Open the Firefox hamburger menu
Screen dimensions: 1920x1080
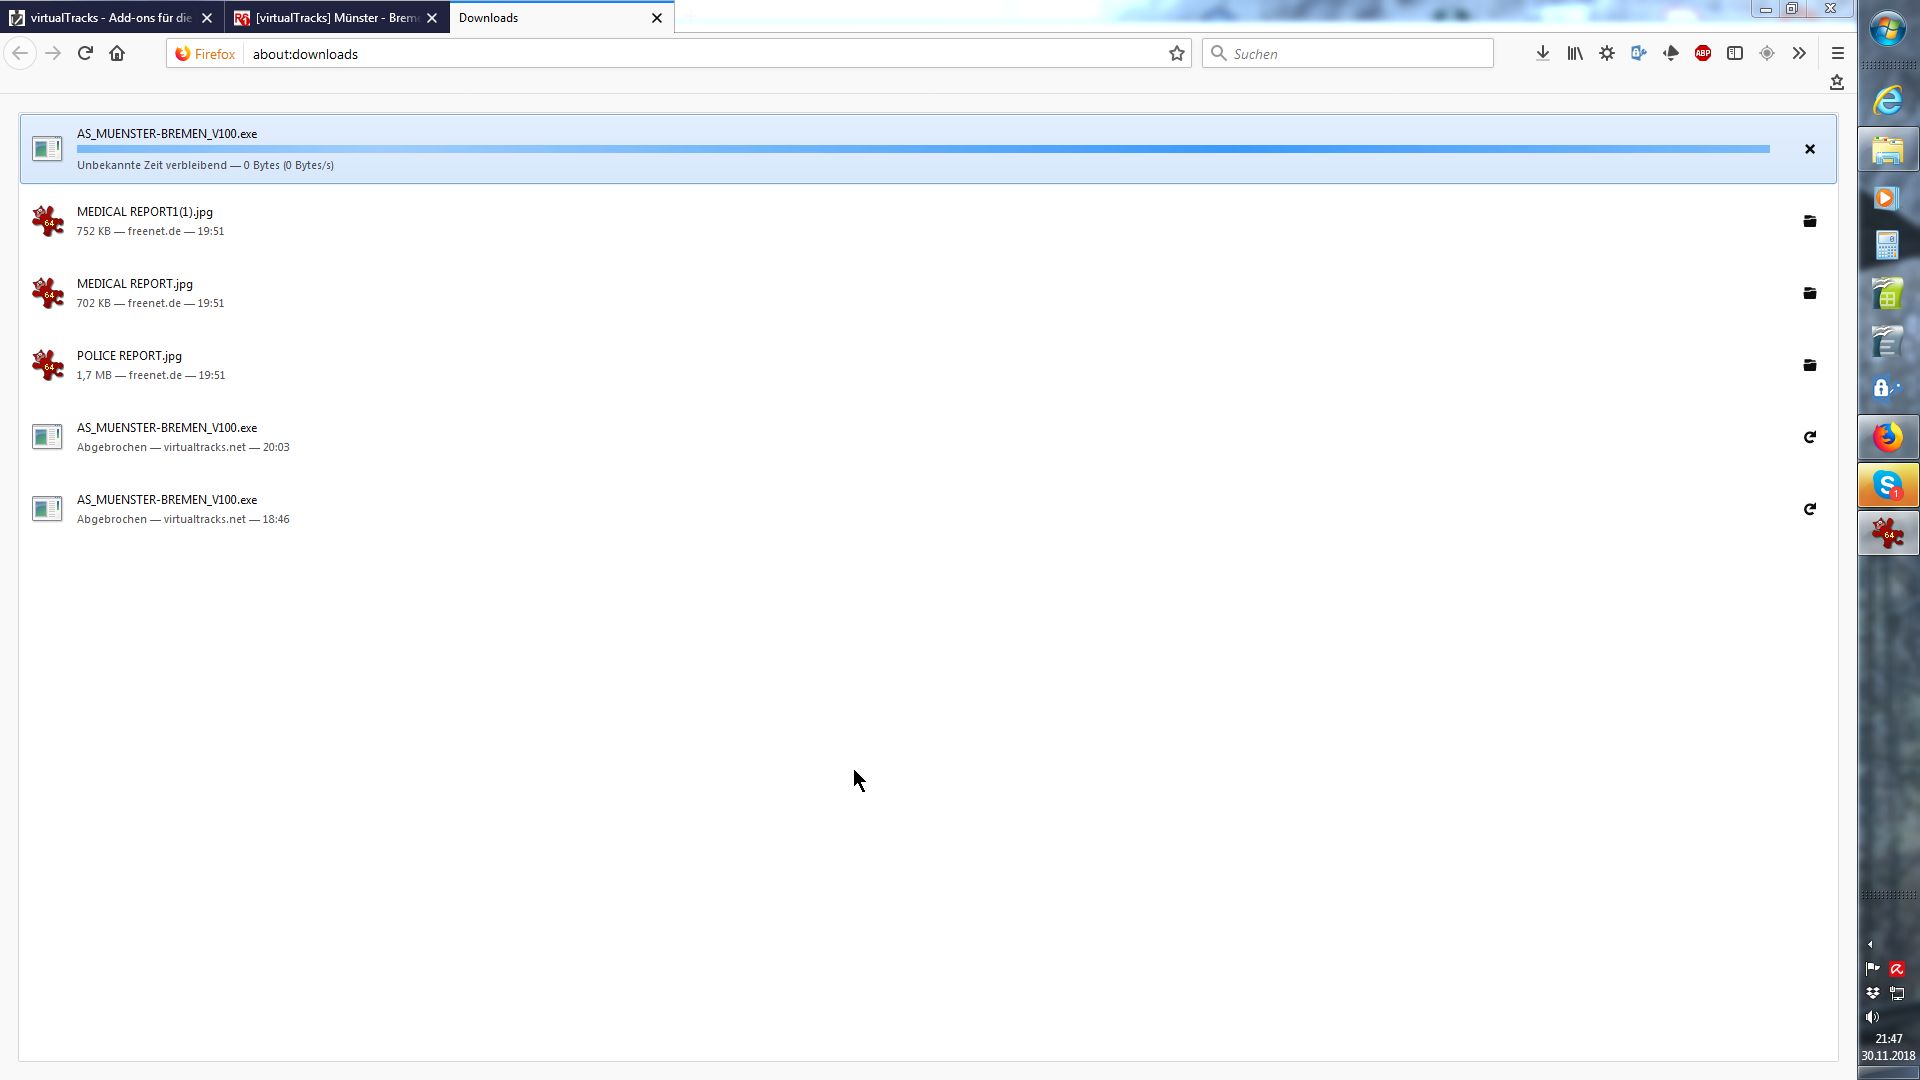(x=1837, y=54)
